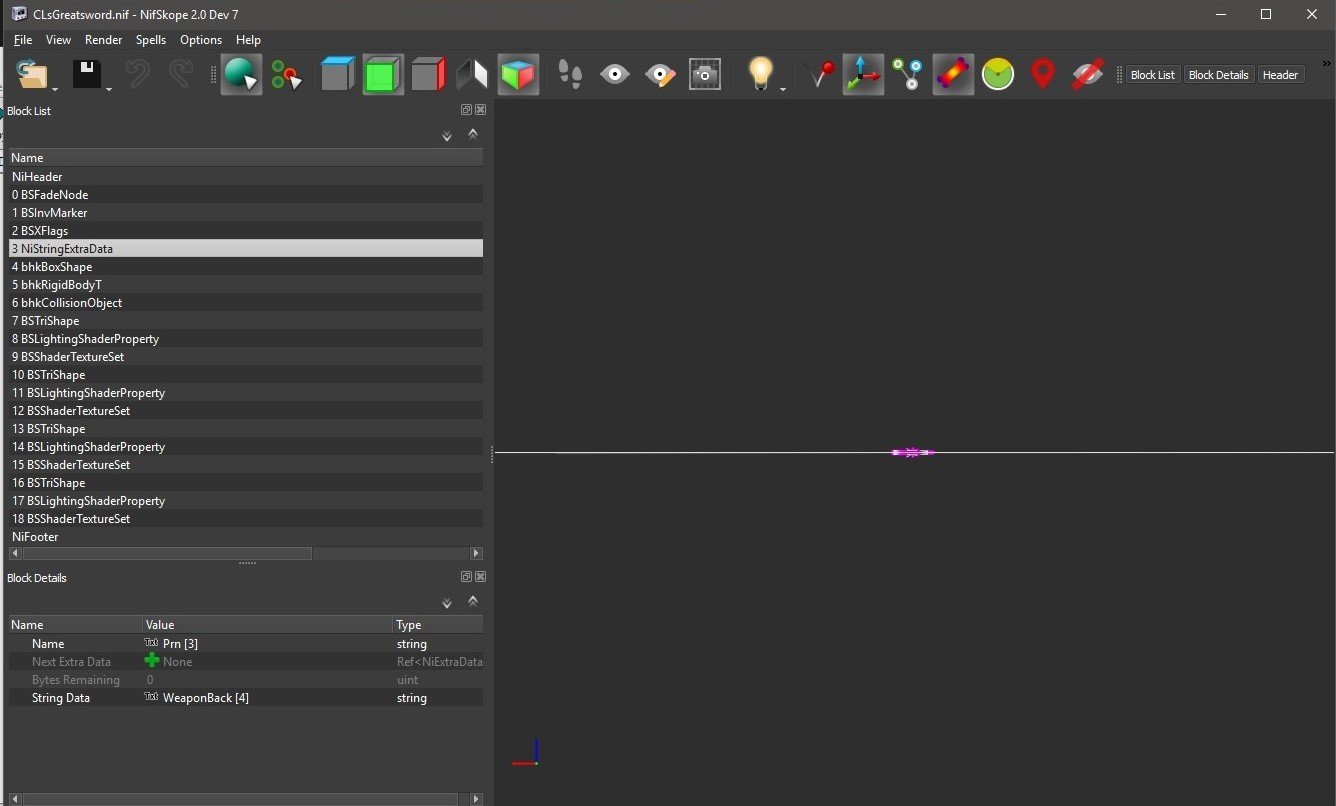Open the View menu
This screenshot has height=806, width=1336.
point(59,40)
